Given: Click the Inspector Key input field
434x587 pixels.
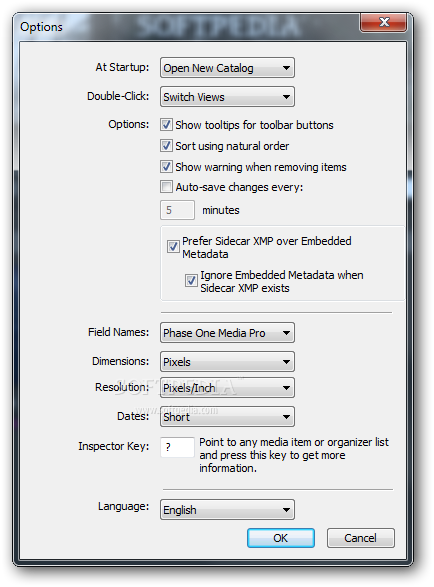Looking at the screenshot, I should [177, 447].
